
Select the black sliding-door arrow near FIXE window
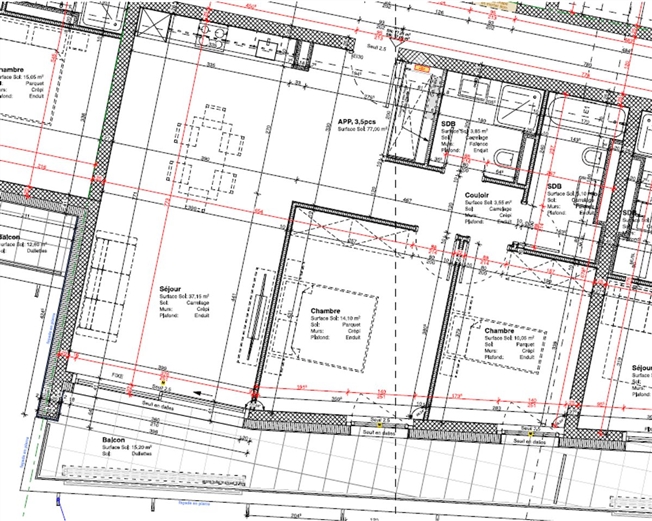[x=203, y=393]
